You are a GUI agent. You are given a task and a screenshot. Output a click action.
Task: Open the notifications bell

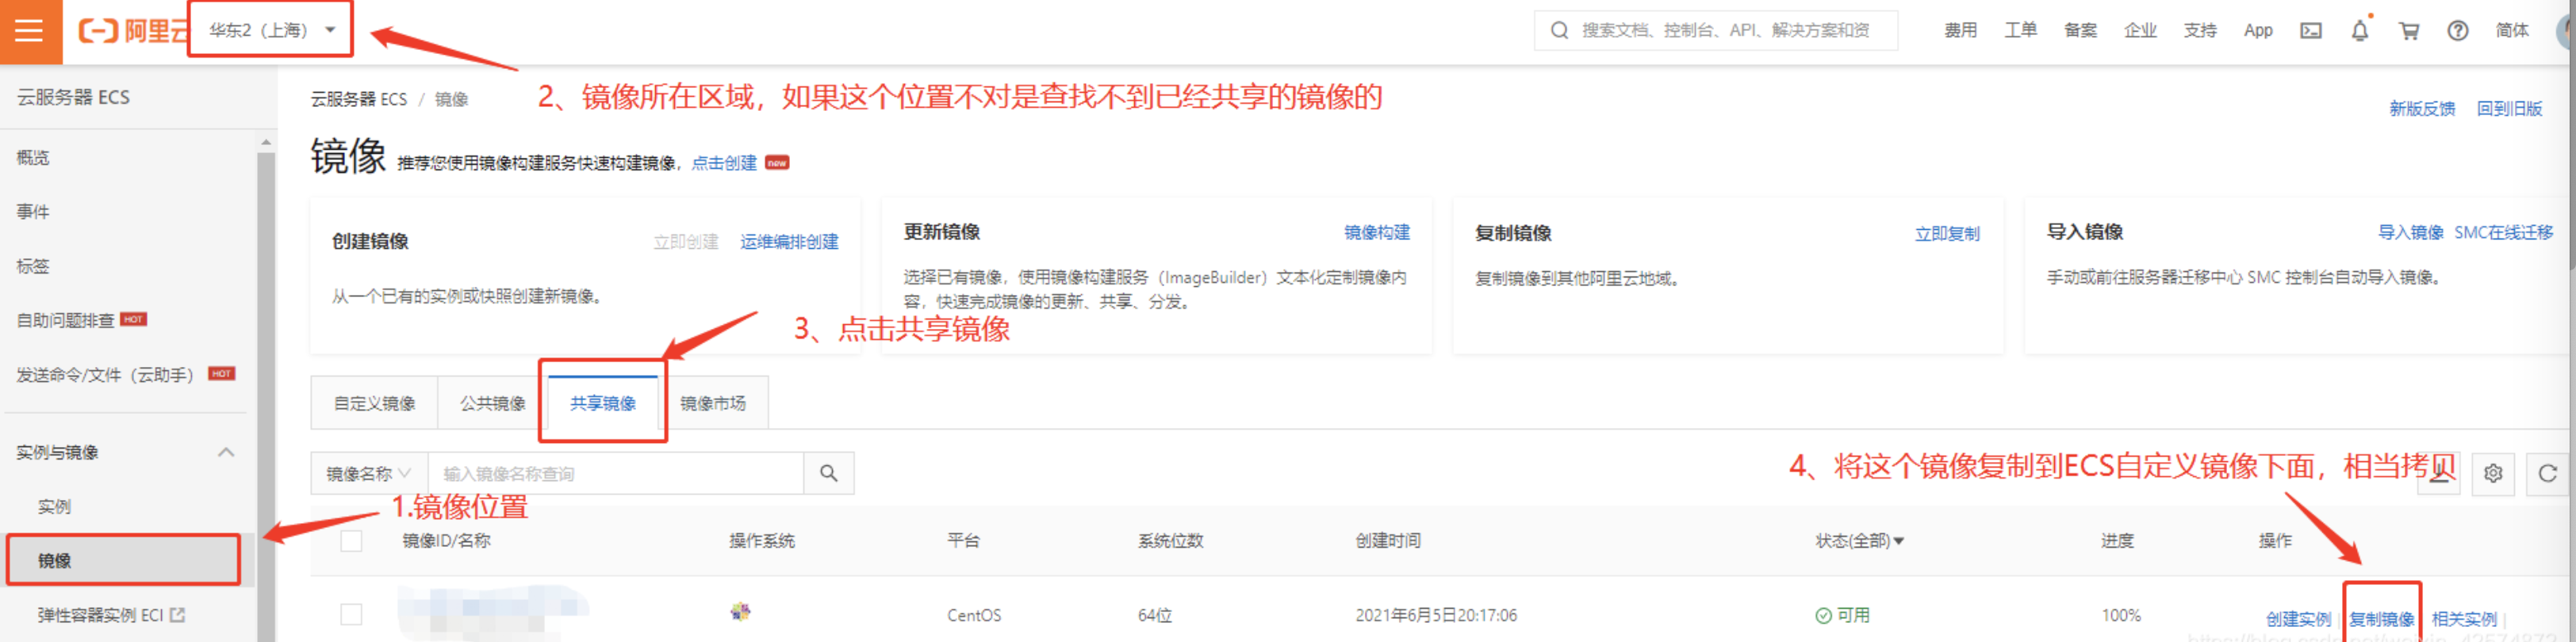(x=2360, y=30)
